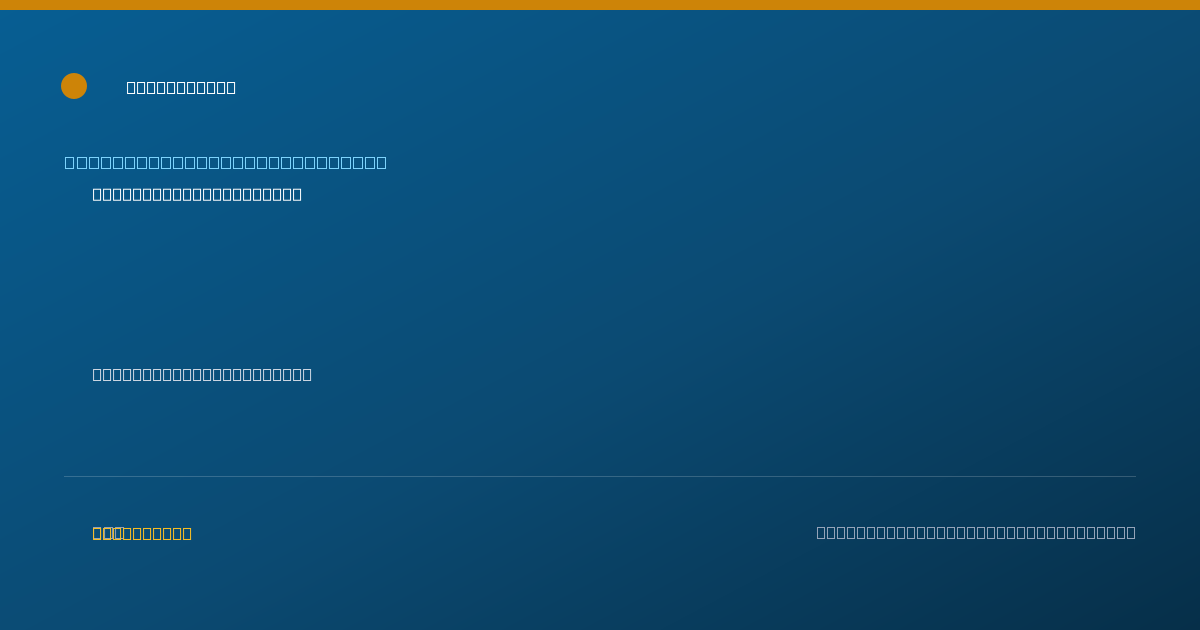Click the thin horizontal divider line
The height and width of the screenshot is (630, 1200).
pos(600,476)
